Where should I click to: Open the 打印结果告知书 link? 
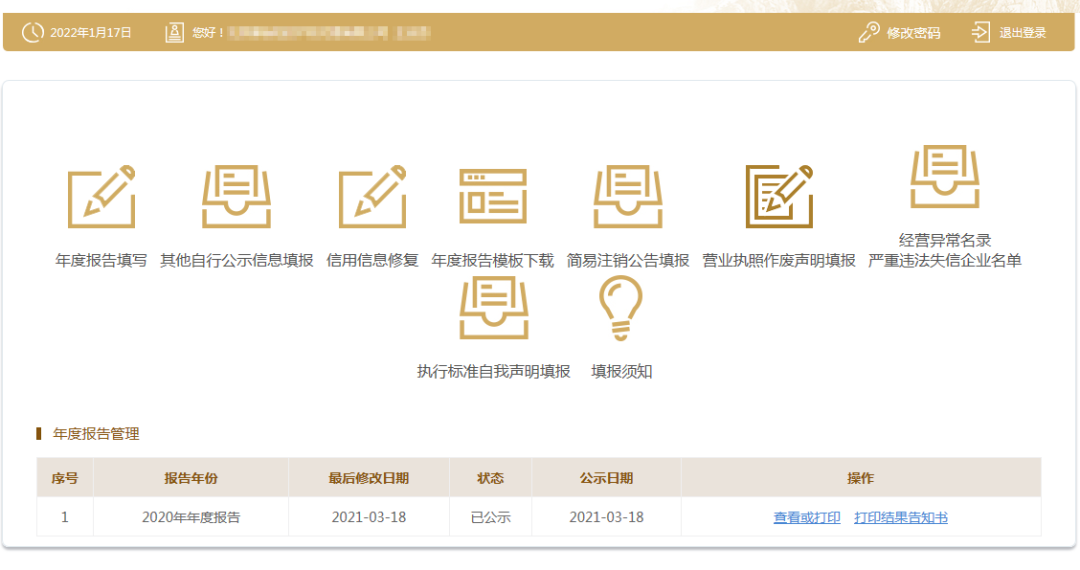click(900, 518)
